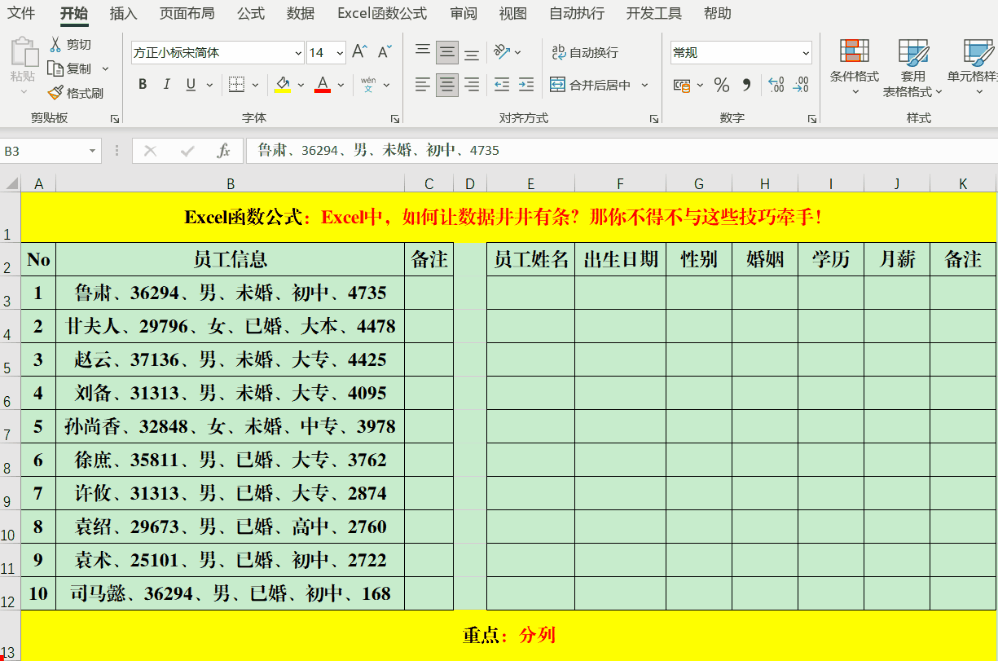Click in the formula bar text
The width and height of the screenshot is (998, 661).
[x=378, y=151]
